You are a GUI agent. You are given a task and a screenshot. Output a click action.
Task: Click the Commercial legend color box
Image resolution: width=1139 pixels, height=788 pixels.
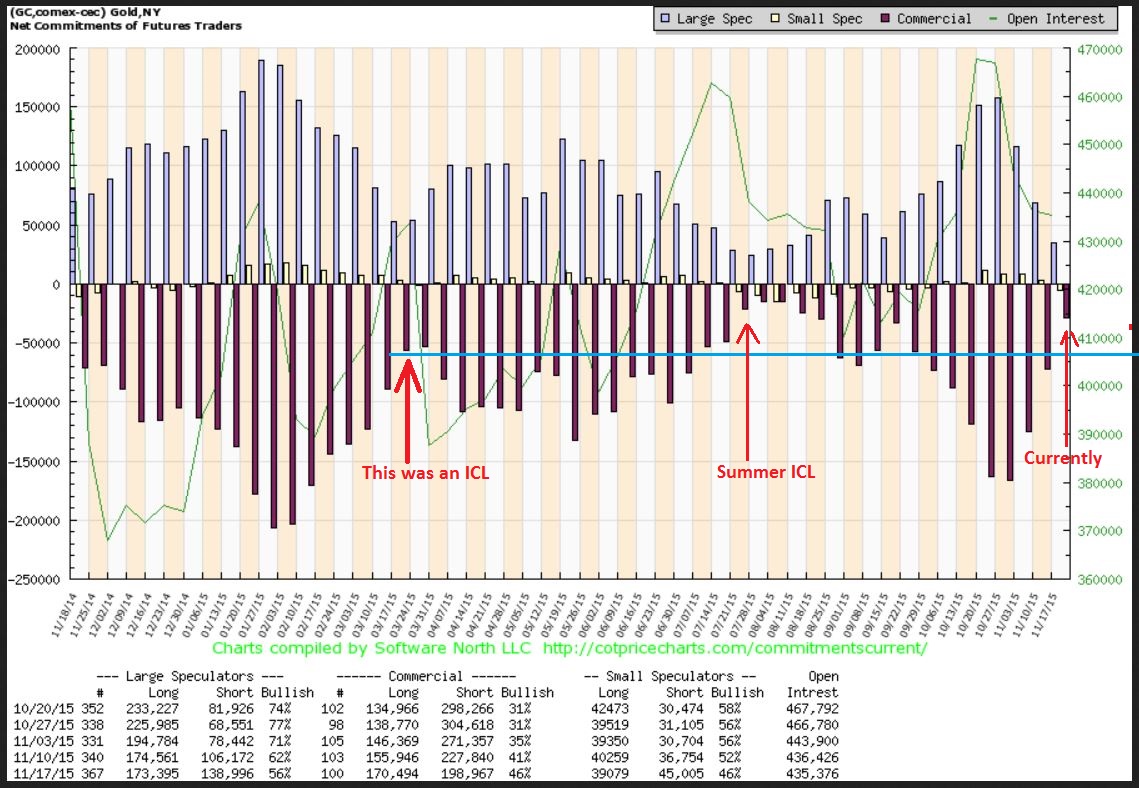[x=884, y=18]
